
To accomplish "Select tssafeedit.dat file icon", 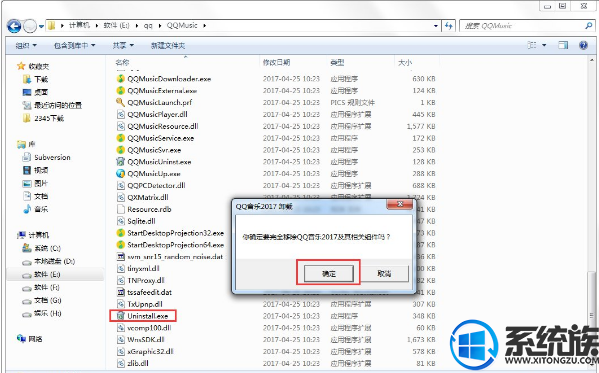I will pyautogui.click(x=121, y=292).
